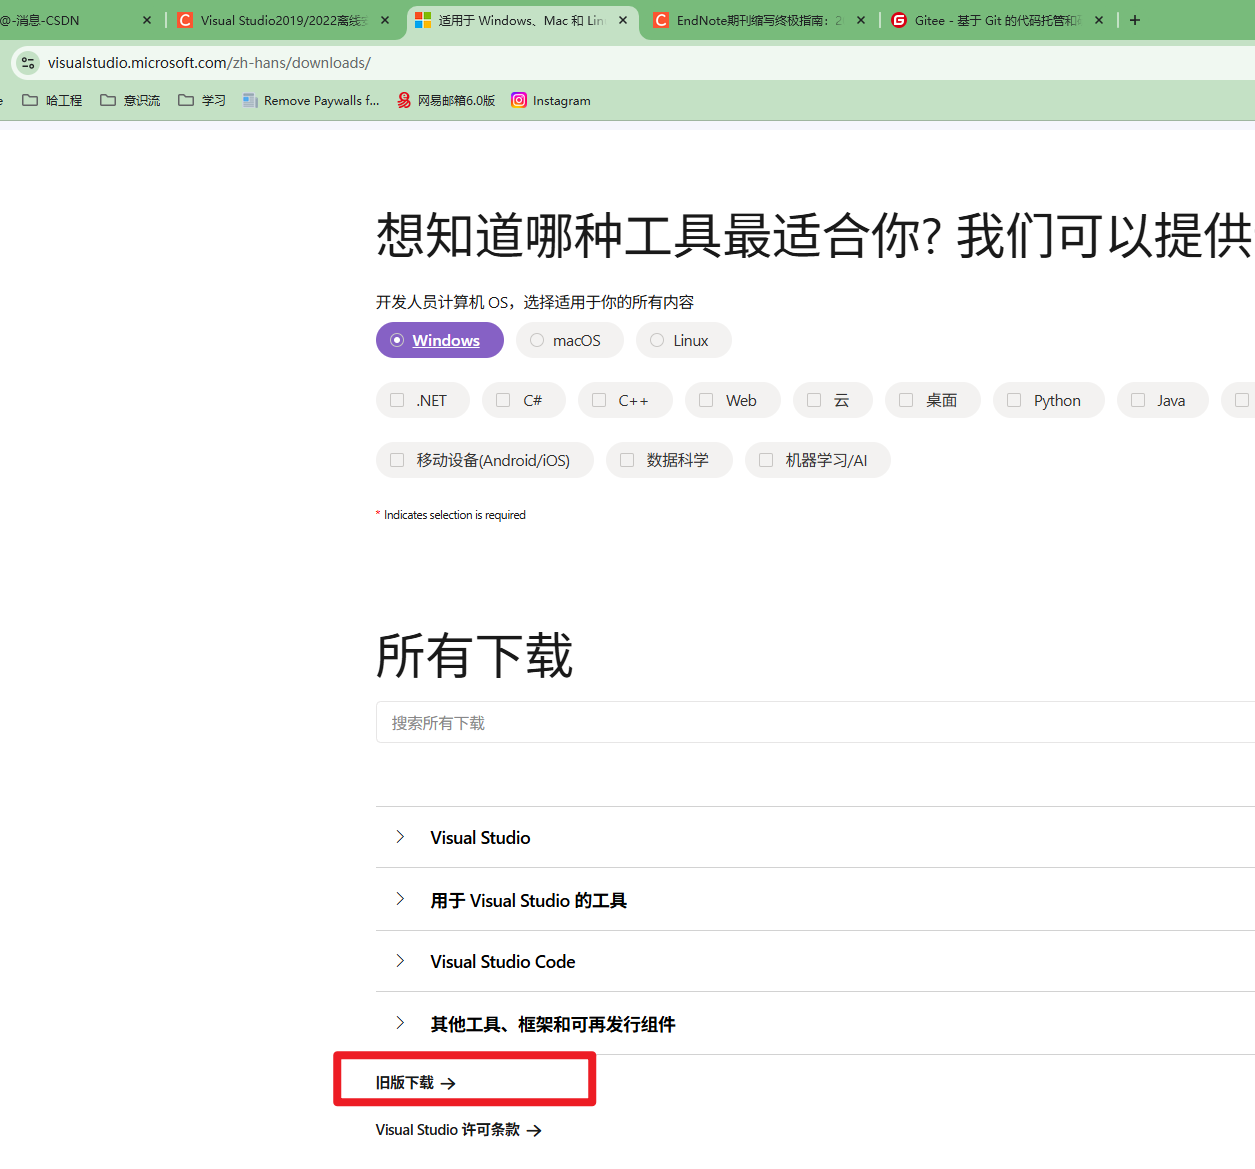Viewport: 1255px width, 1169px height.
Task: Open the Instagram bookmark
Action: click(x=551, y=100)
